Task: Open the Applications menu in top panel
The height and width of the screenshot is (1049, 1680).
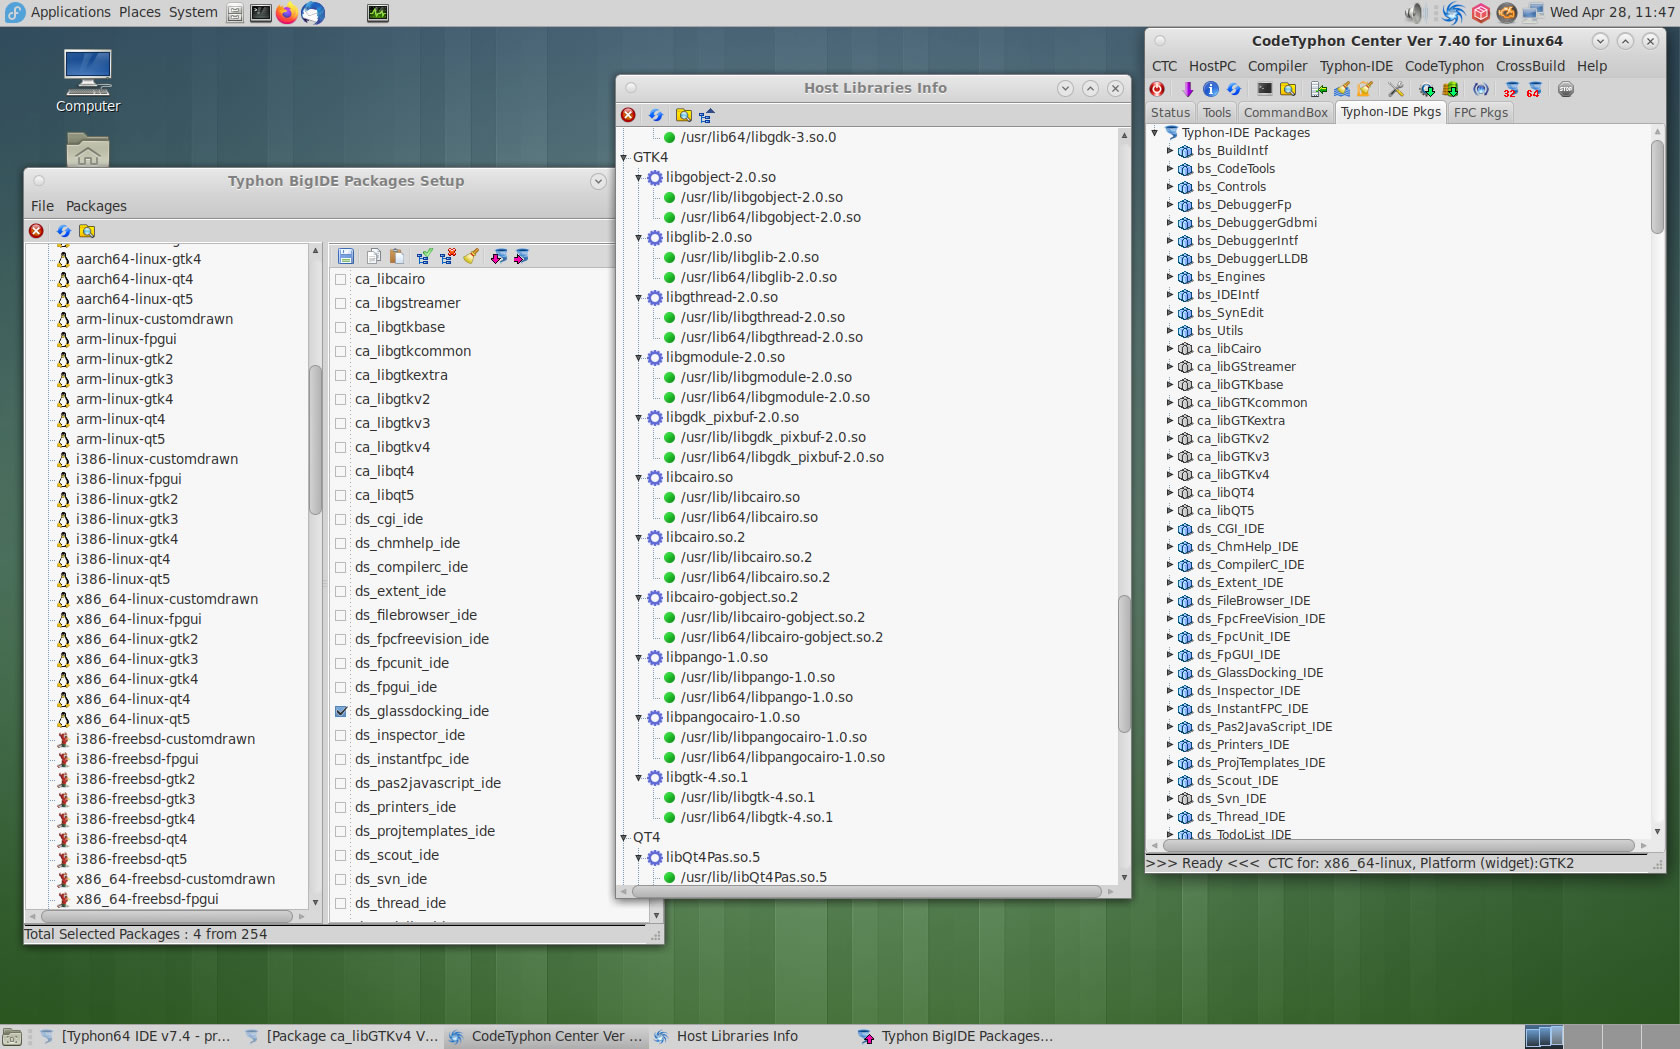Action: [70, 12]
